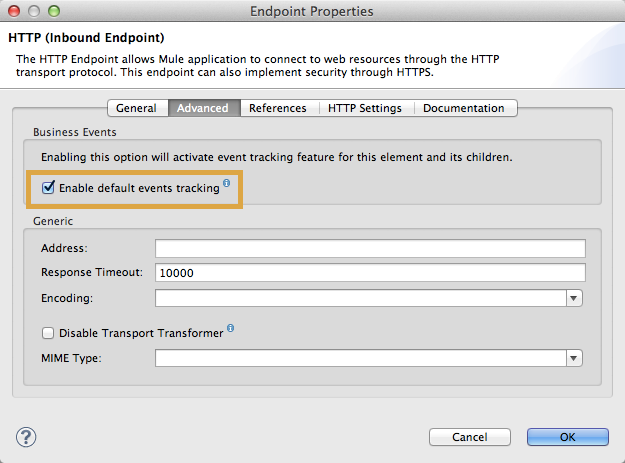Click the help question mark icon
The width and height of the screenshot is (625, 463).
click(x=27, y=436)
